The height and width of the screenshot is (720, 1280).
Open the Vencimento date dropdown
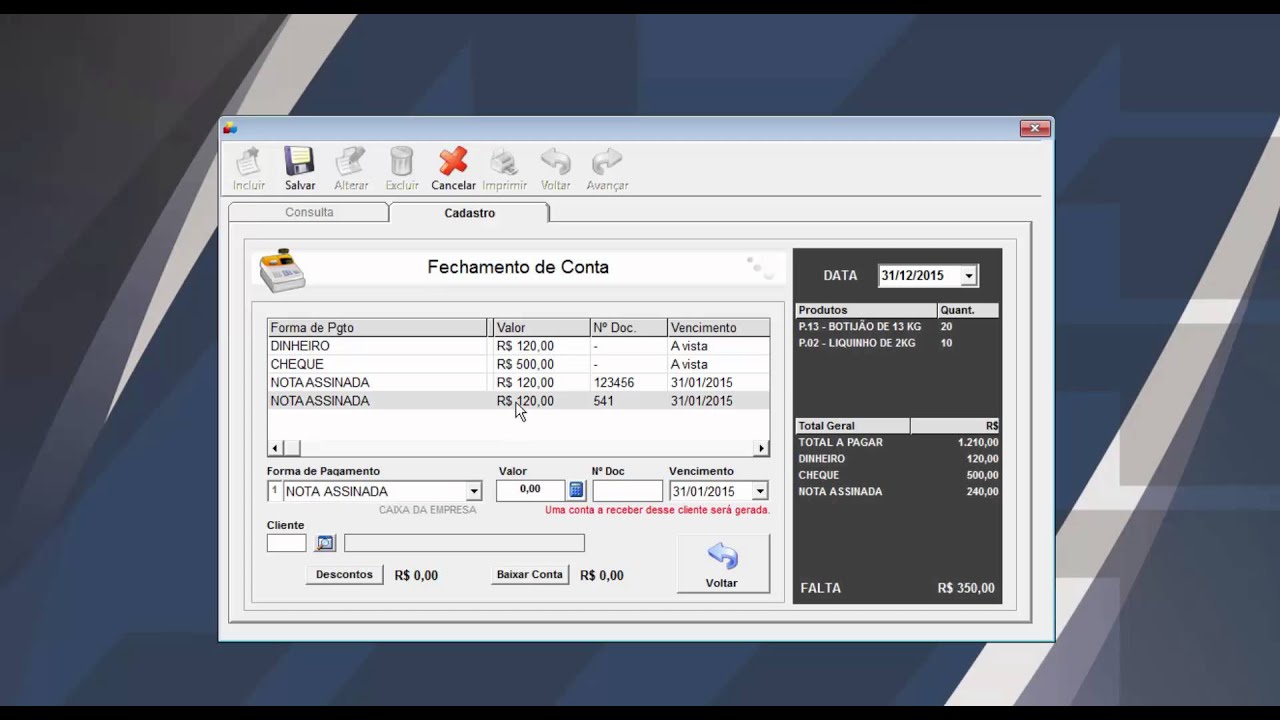tap(760, 491)
